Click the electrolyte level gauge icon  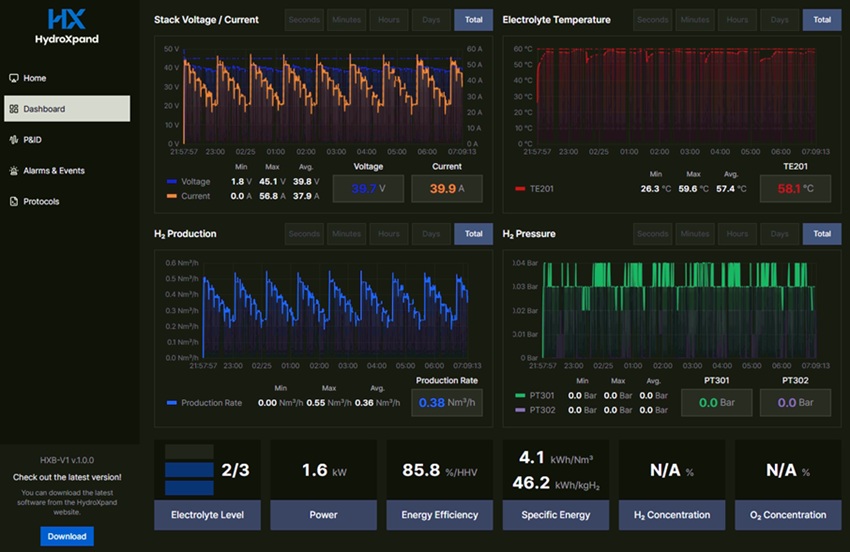pos(189,470)
